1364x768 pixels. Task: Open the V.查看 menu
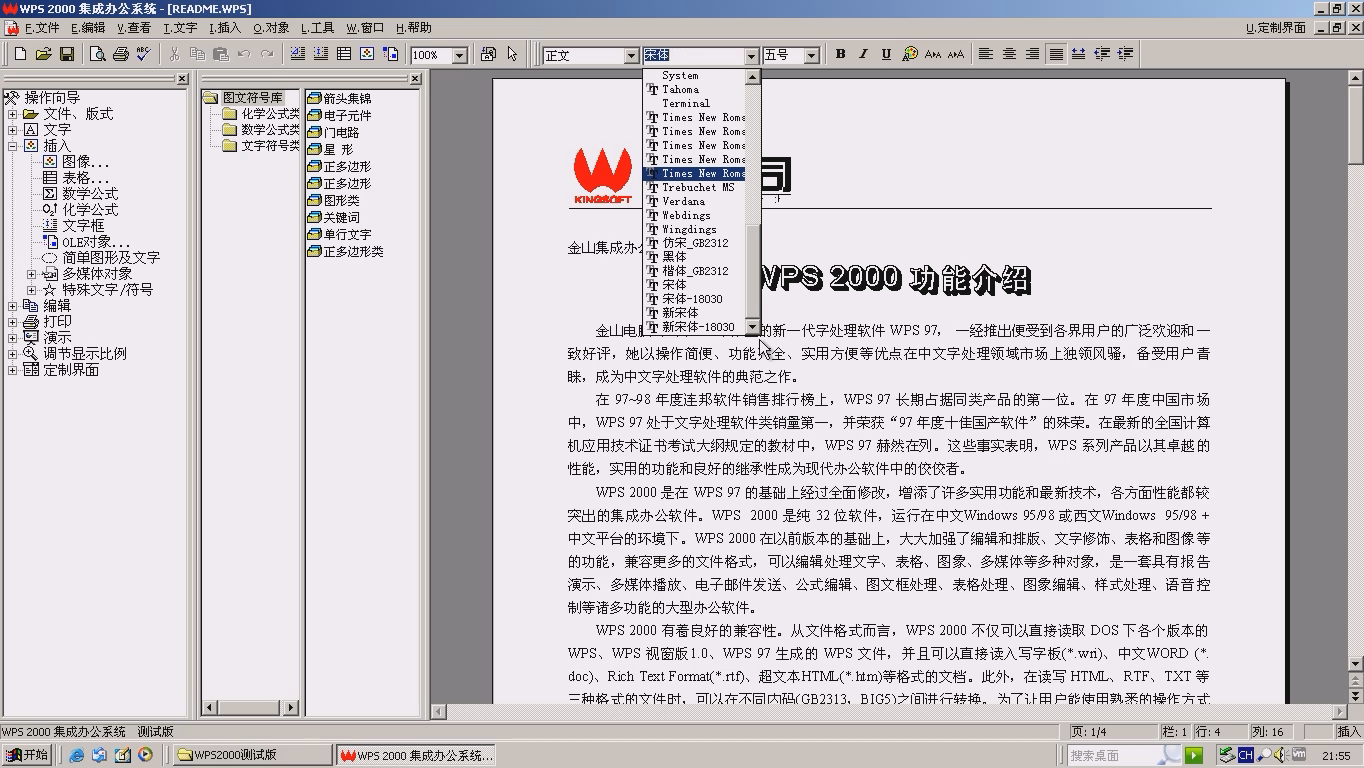click(x=134, y=28)
